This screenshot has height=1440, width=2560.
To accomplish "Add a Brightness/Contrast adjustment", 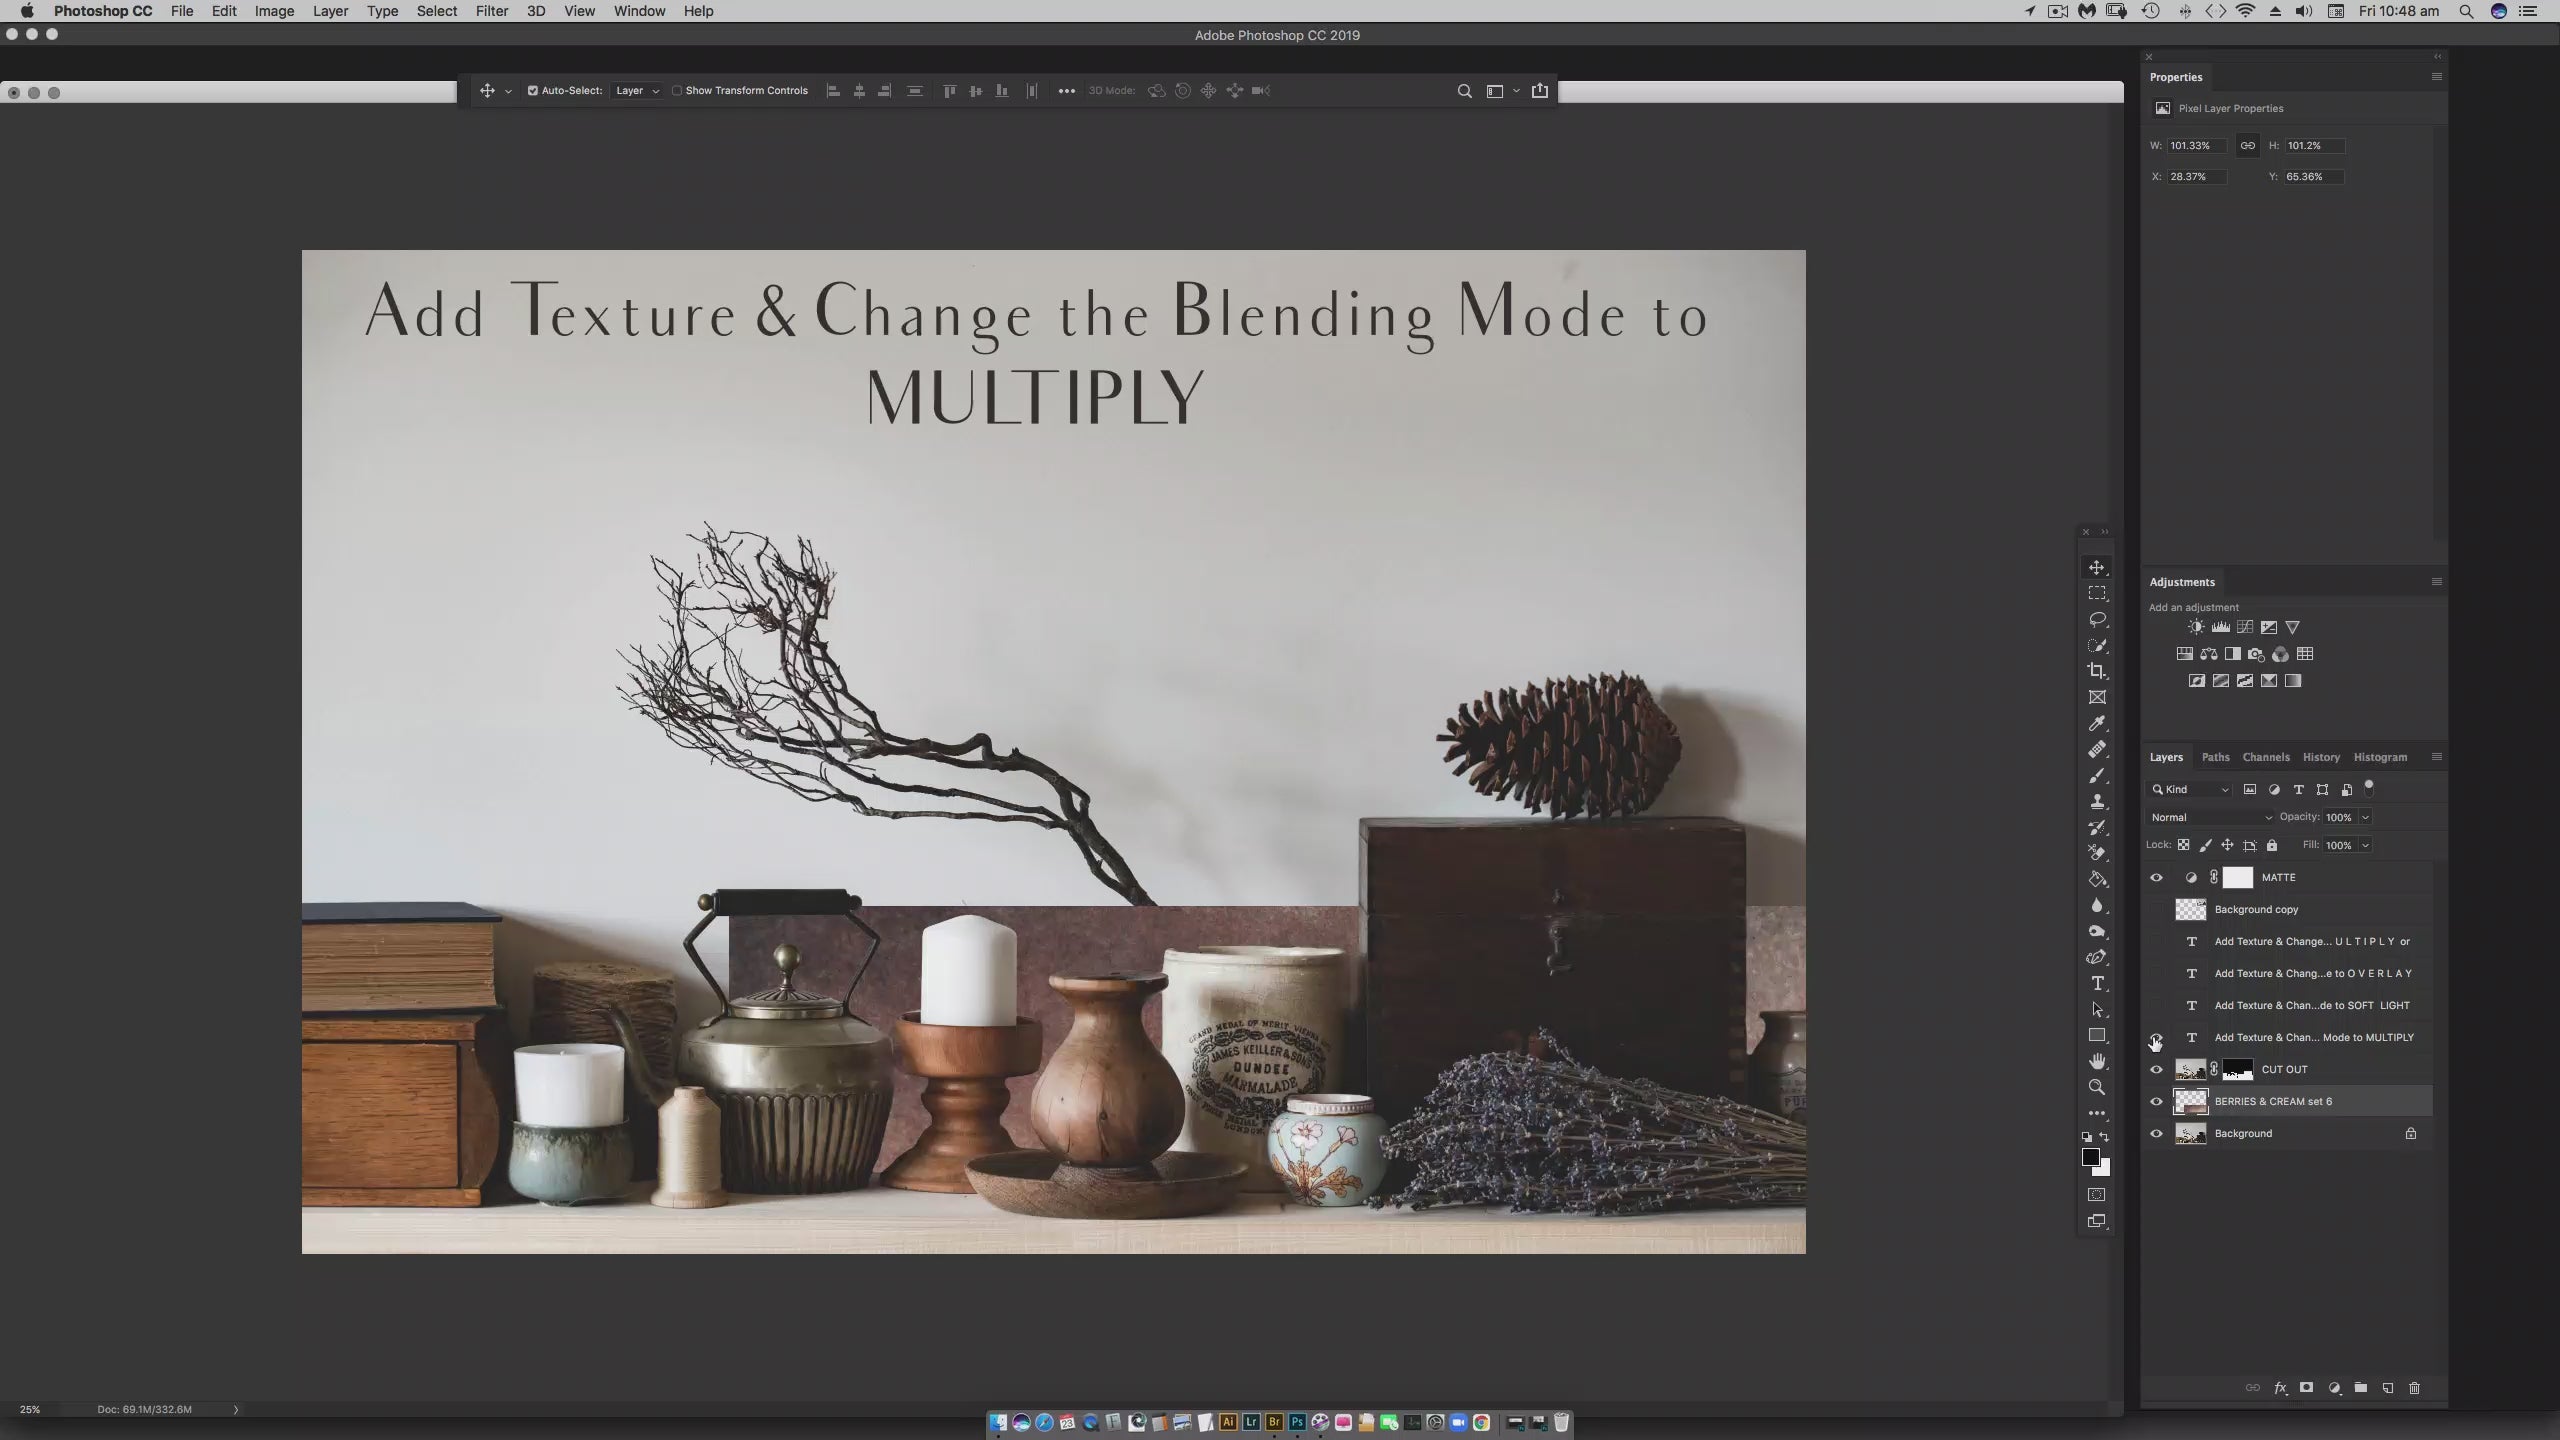I will 2195,627.
